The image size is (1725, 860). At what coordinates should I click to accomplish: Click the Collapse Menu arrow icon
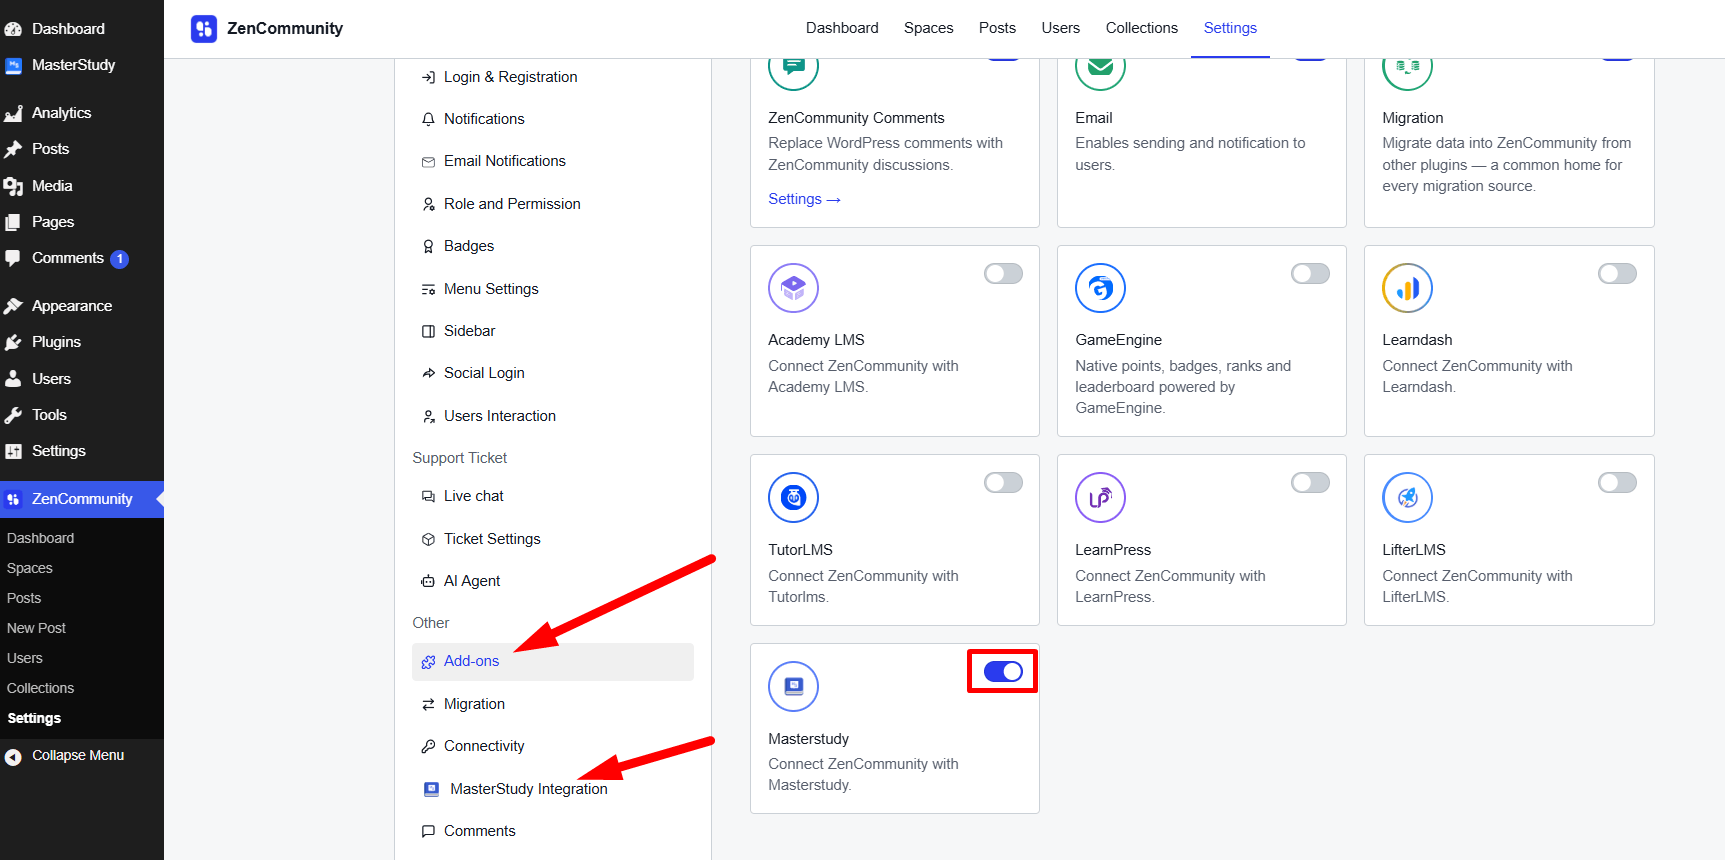13,757
